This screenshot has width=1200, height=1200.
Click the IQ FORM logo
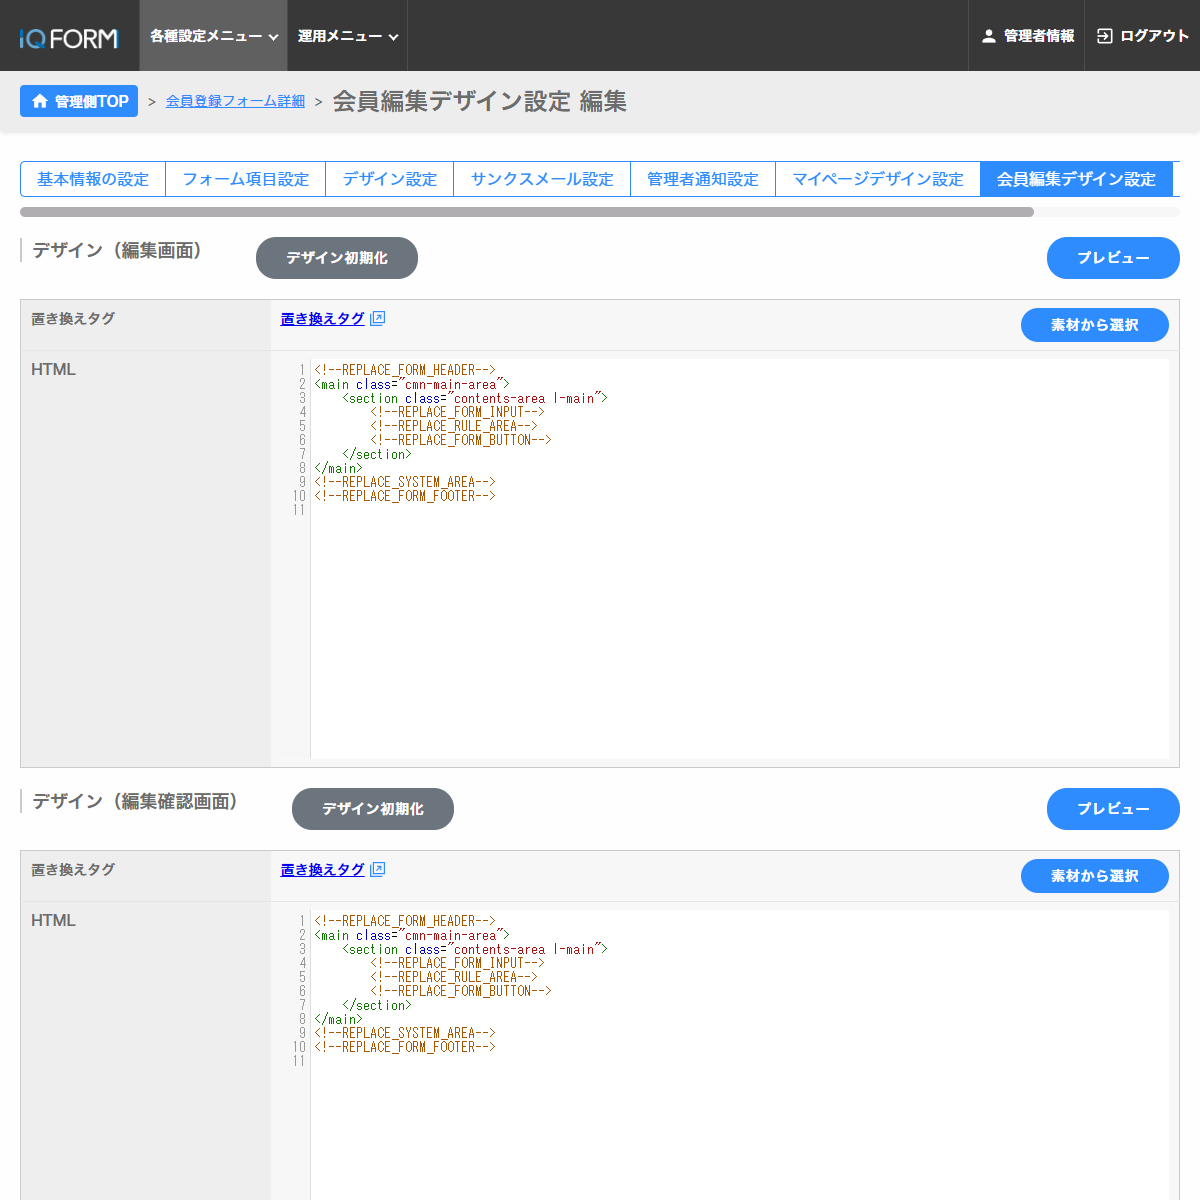pos(69,38)
